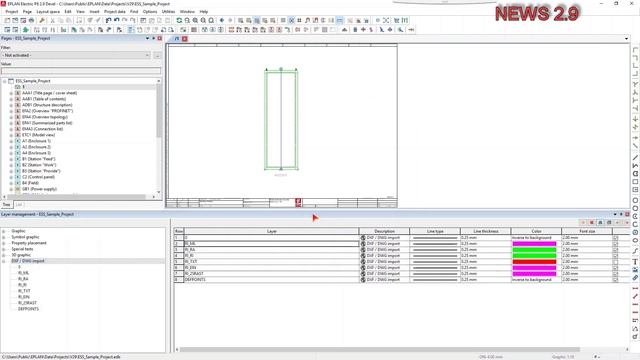
Task: Click the red delete icon in layer toolbar
Action: [591, 222]
